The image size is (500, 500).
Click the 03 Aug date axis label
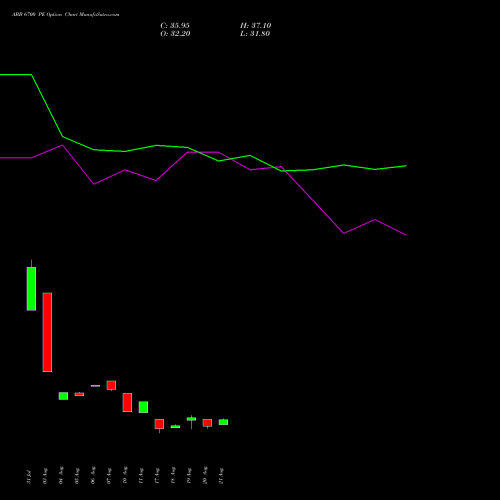pyautogui.click(x=45, y=476)
